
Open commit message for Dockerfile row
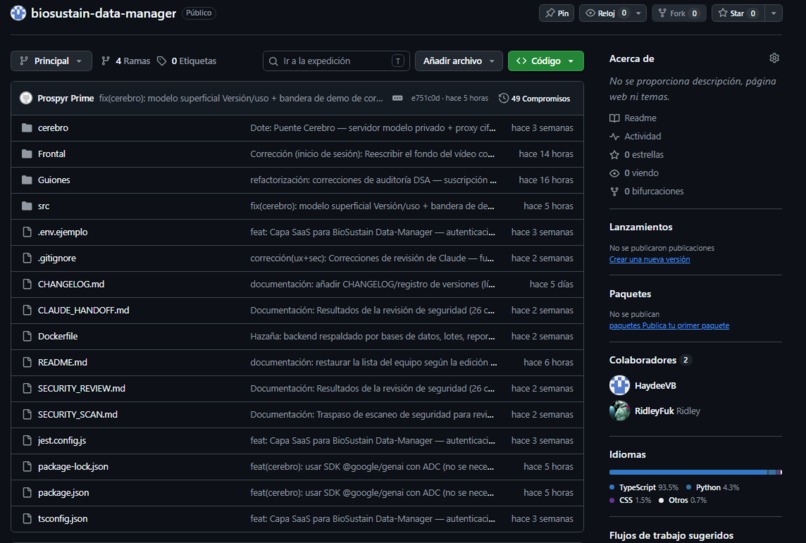[373, 336]
